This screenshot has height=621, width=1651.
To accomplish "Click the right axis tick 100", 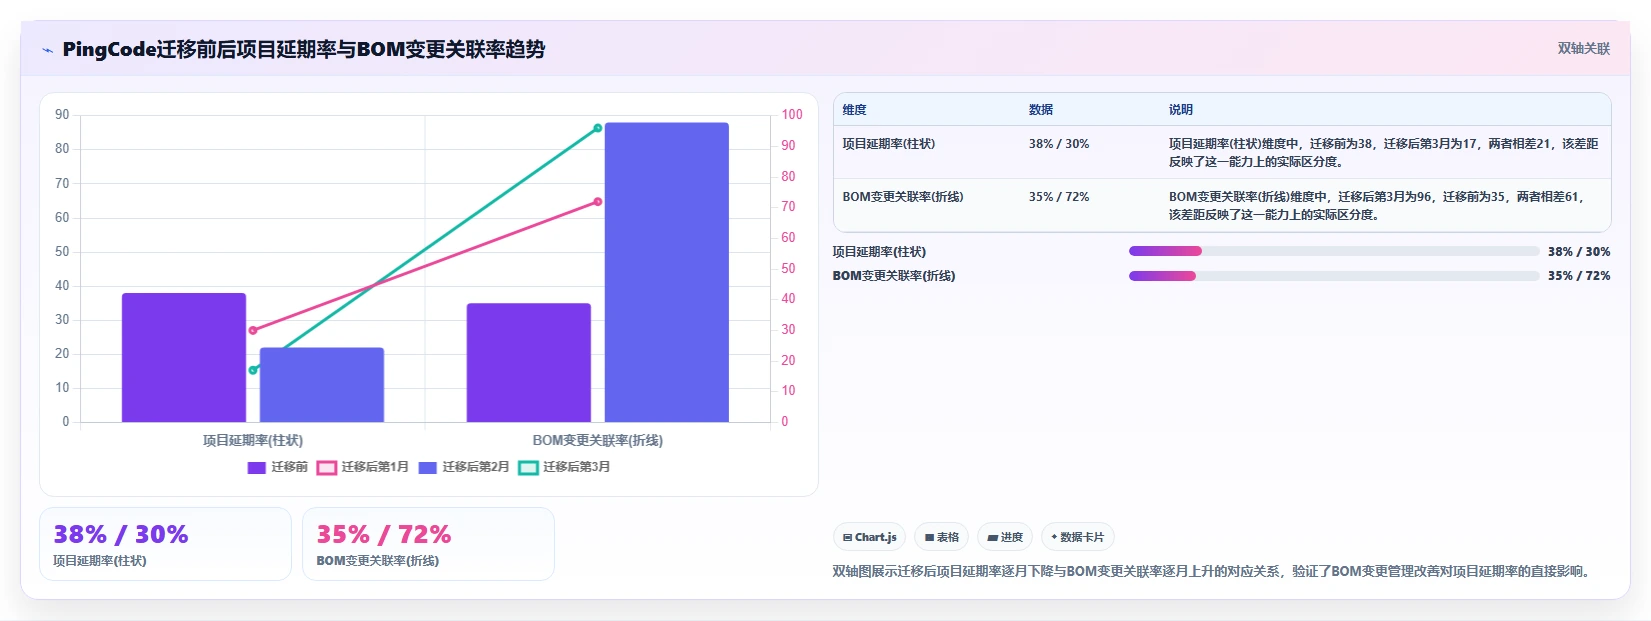I will click(x=792, y=115).
